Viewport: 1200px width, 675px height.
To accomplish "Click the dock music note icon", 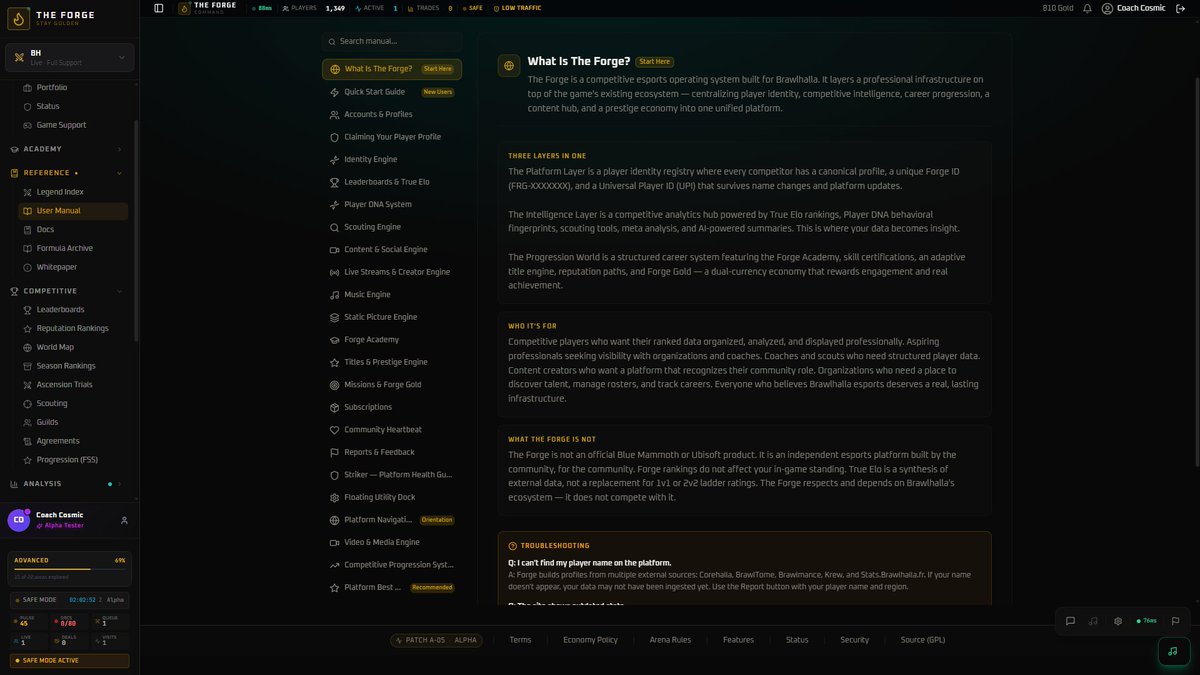I will tap(1094, 621).
